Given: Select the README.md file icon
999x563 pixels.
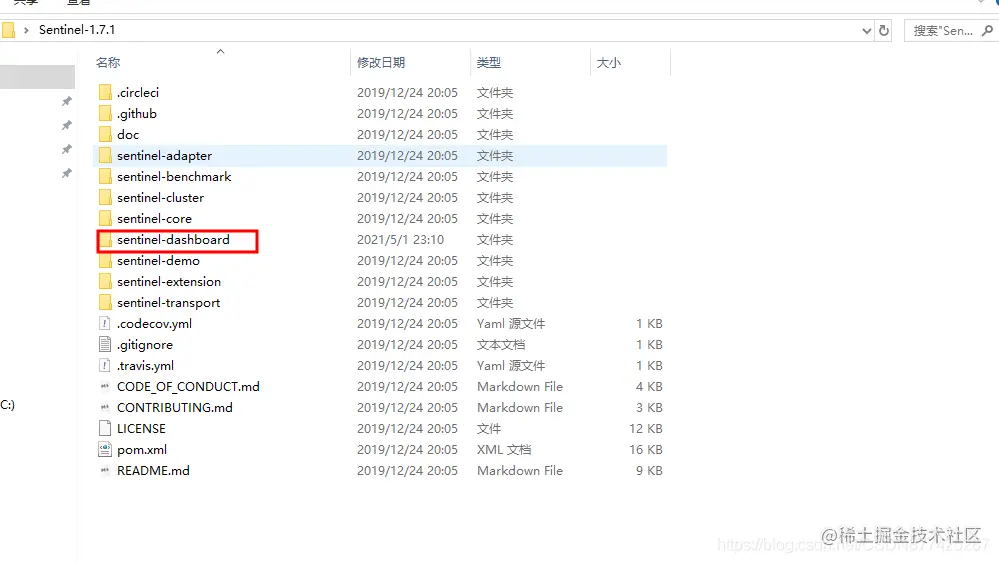Looking at the screenshot, I should point(105,471).
